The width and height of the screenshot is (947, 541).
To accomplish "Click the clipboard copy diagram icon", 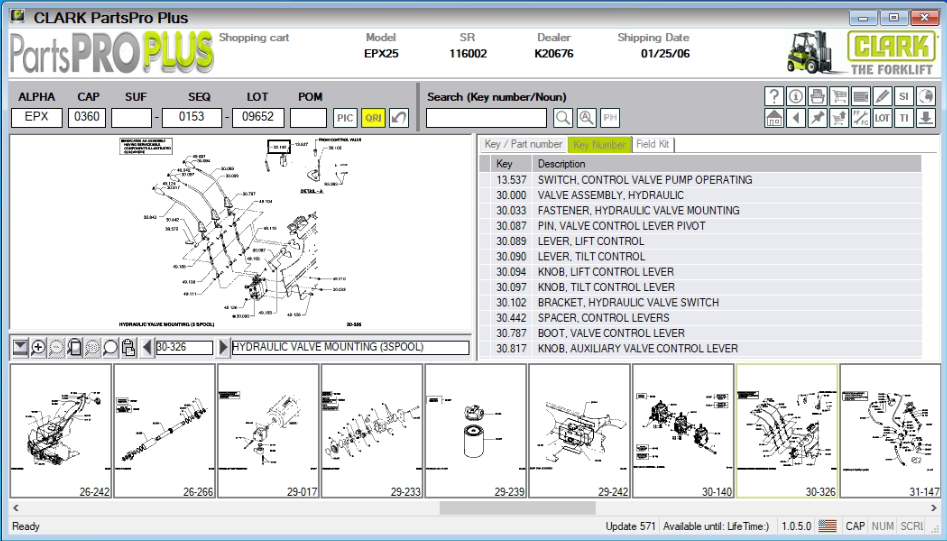I will tap(128, 347).
